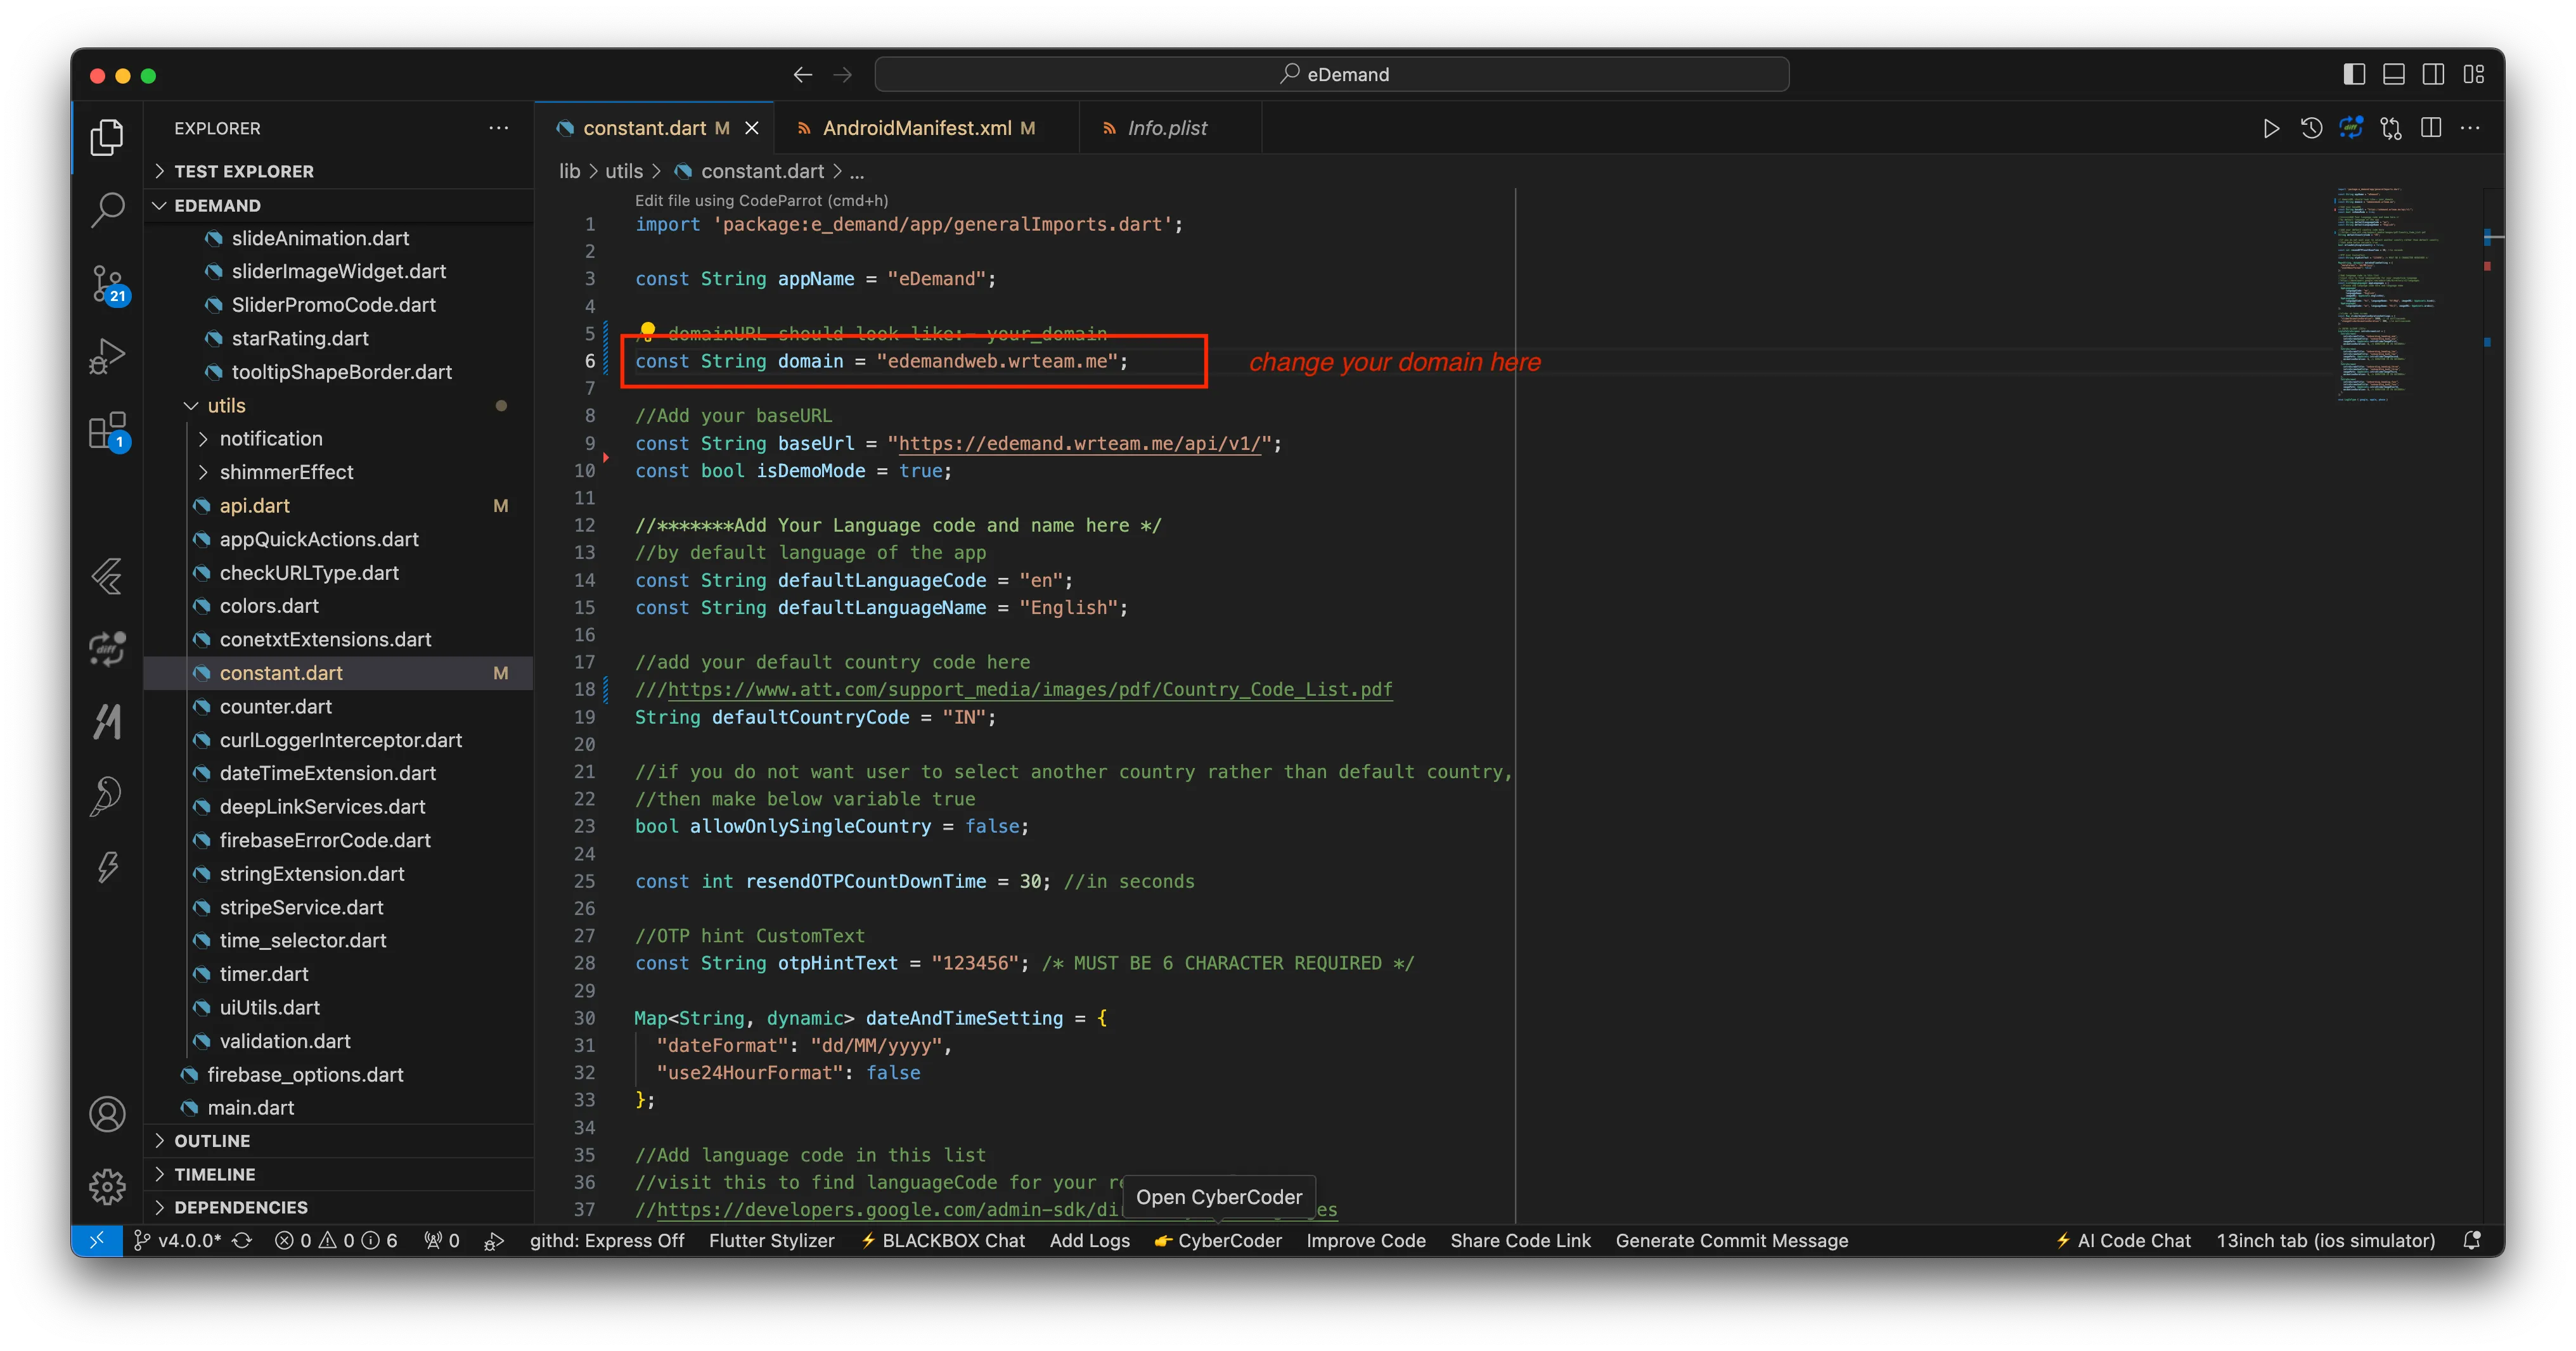Toggle the bottom panel layout icon
This screenshot has height=1351, width=2576.
pos(2394,74)
